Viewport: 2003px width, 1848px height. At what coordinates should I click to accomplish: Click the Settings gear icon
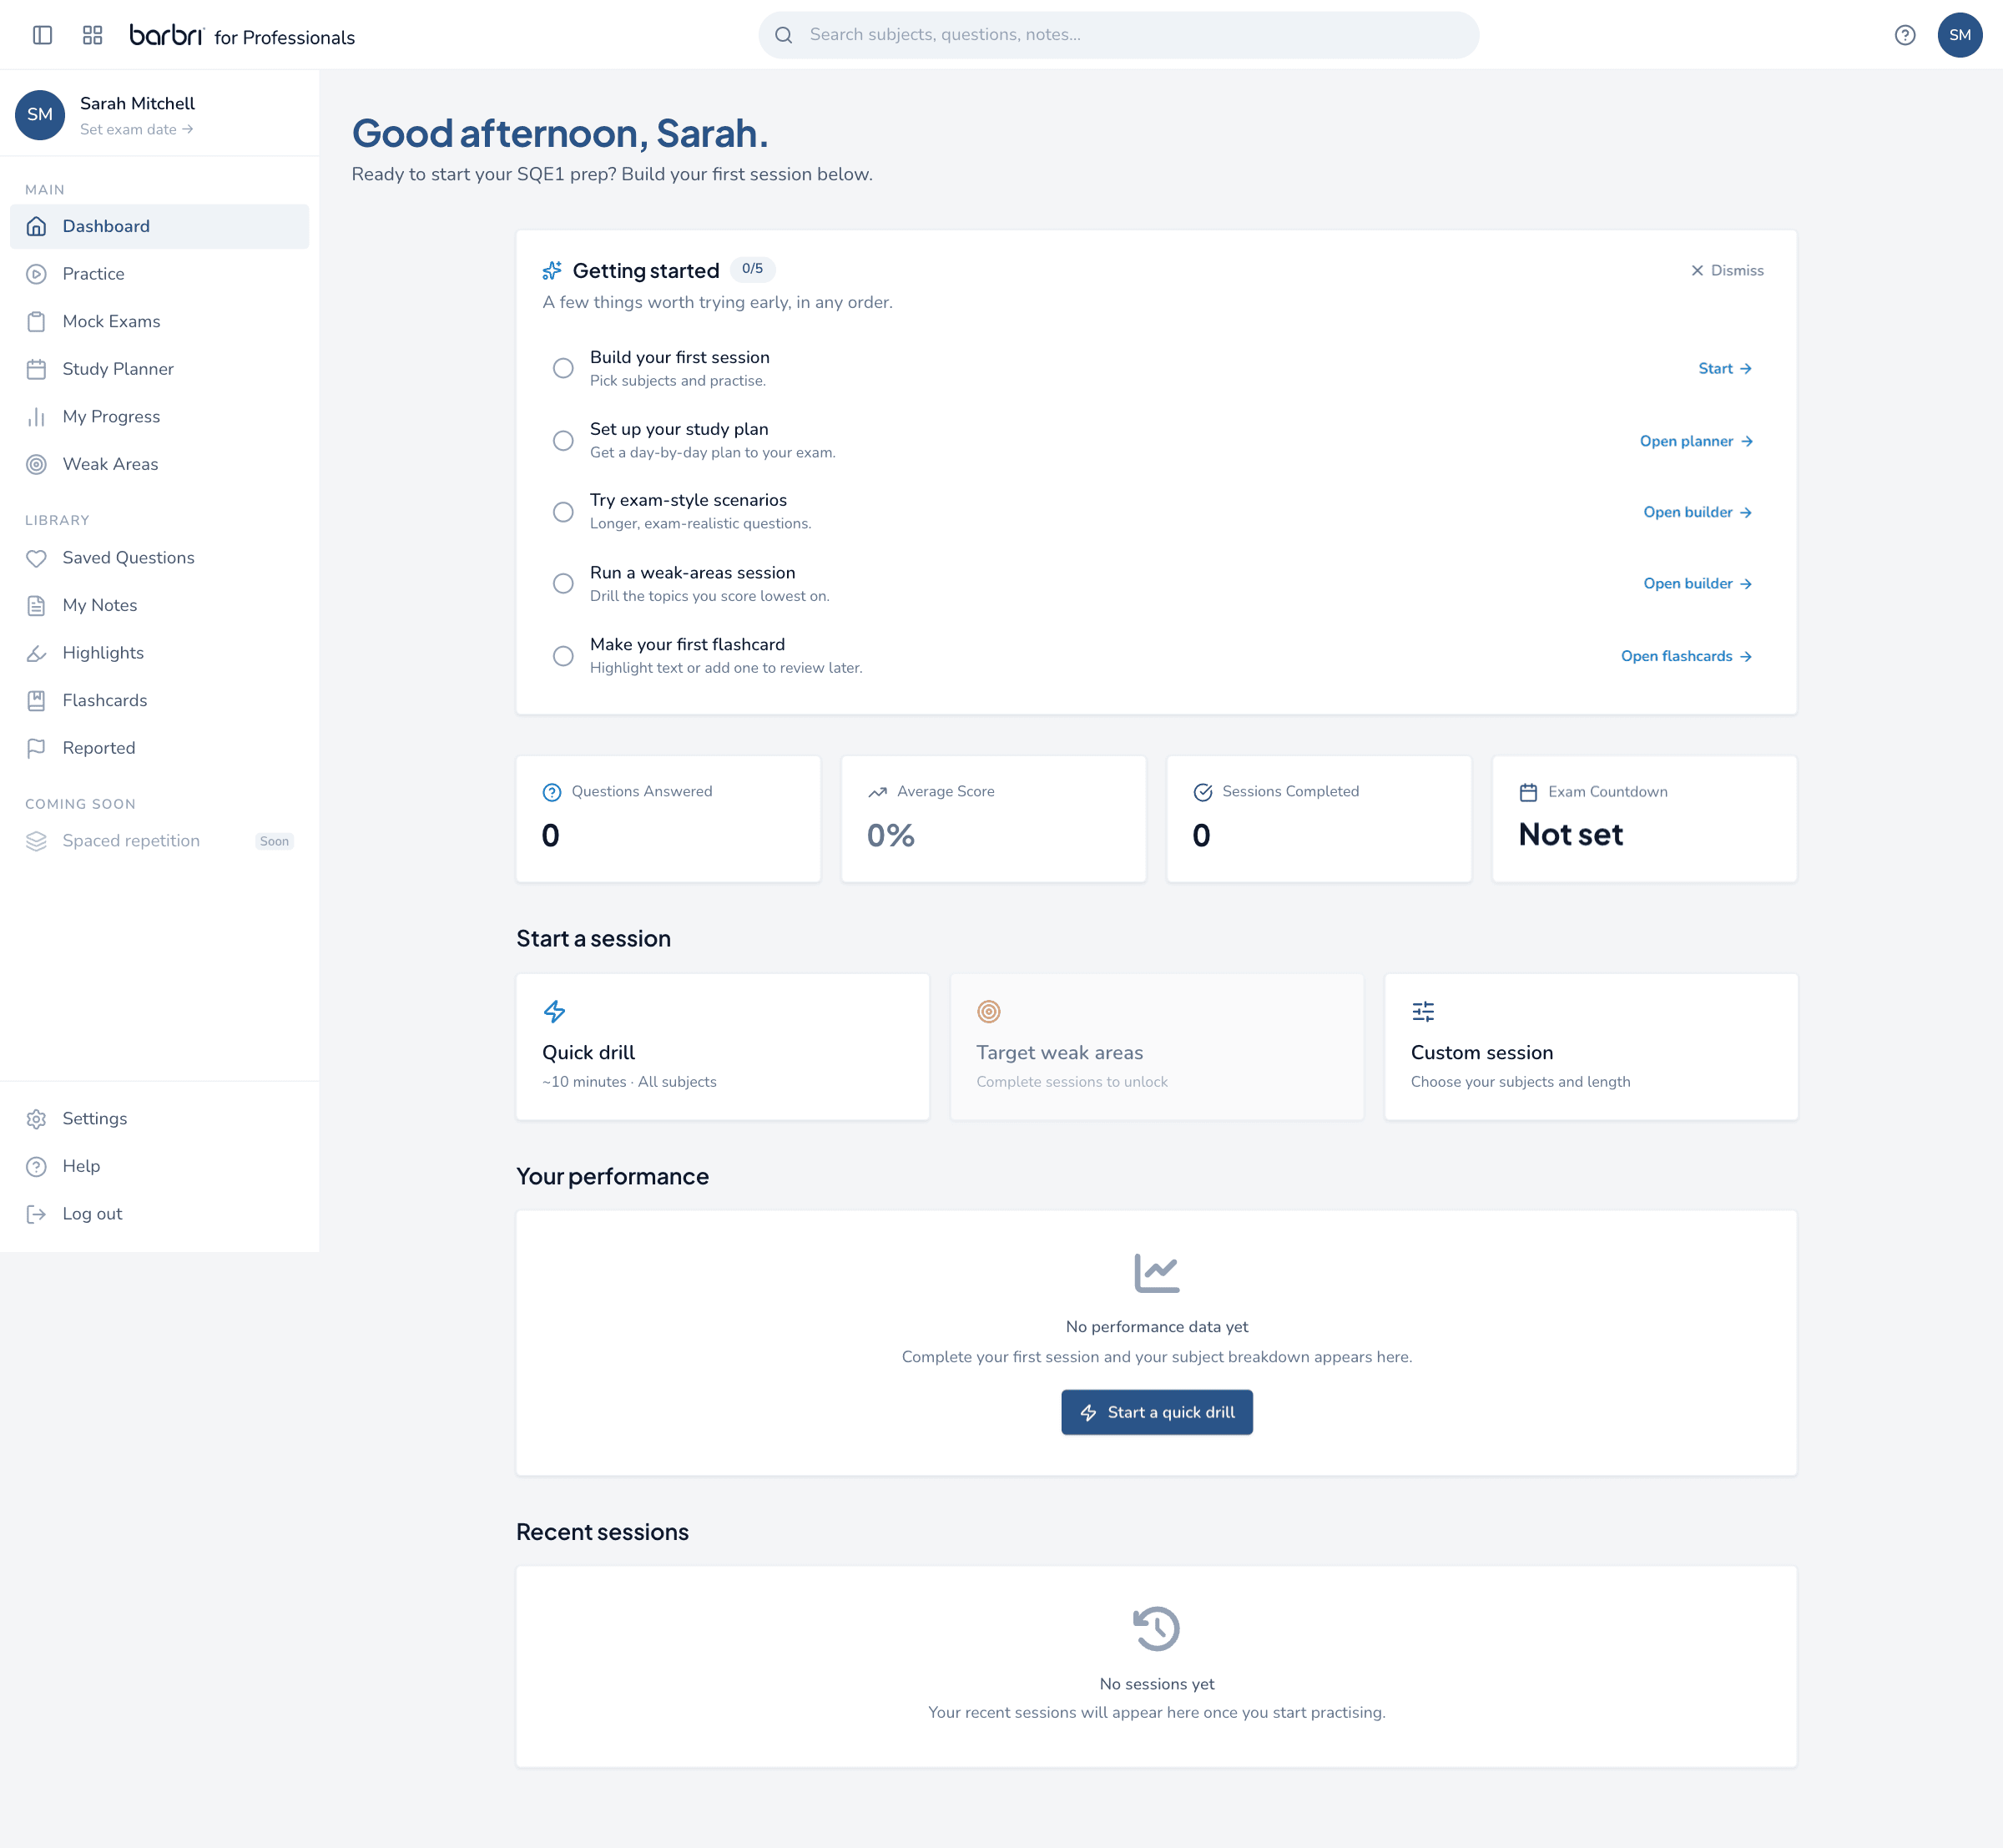coord(37,1119)
